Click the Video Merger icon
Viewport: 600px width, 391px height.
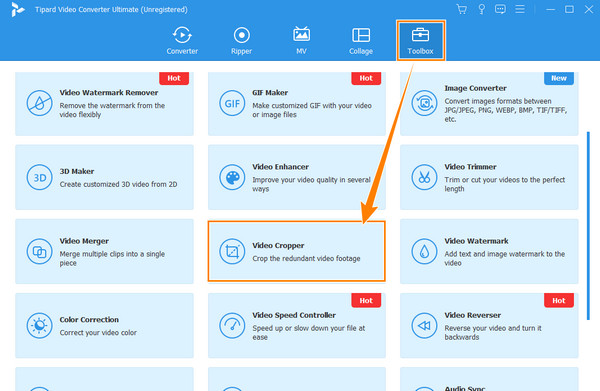coord(39,252)
